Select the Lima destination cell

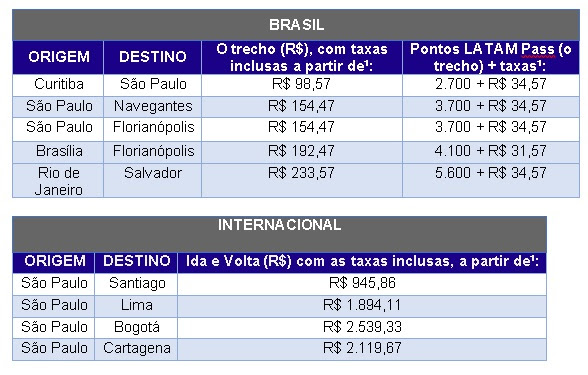(x=136, y=306)
